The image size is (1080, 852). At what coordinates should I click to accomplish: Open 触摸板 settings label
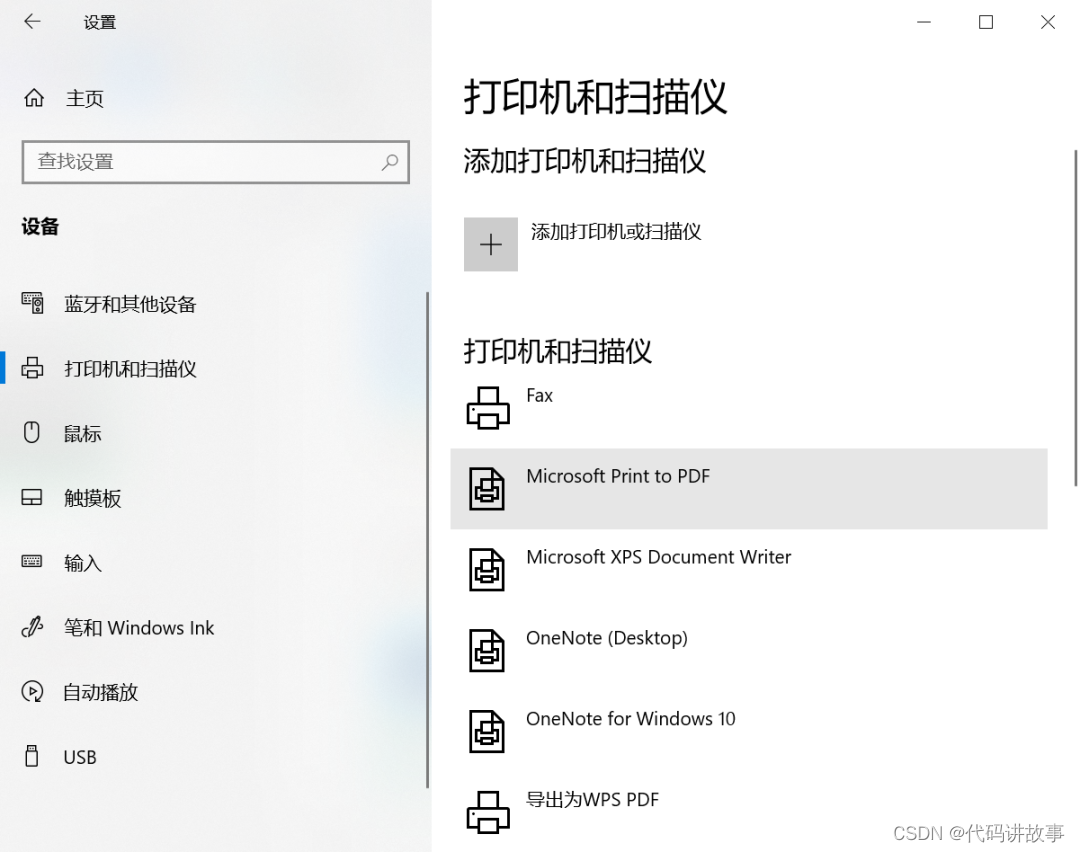92,498
